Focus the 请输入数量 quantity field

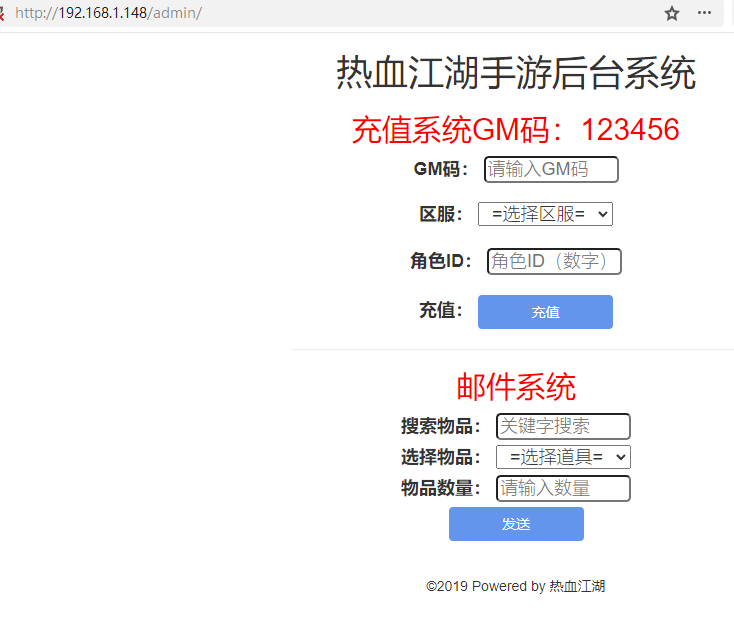[563, 488]
